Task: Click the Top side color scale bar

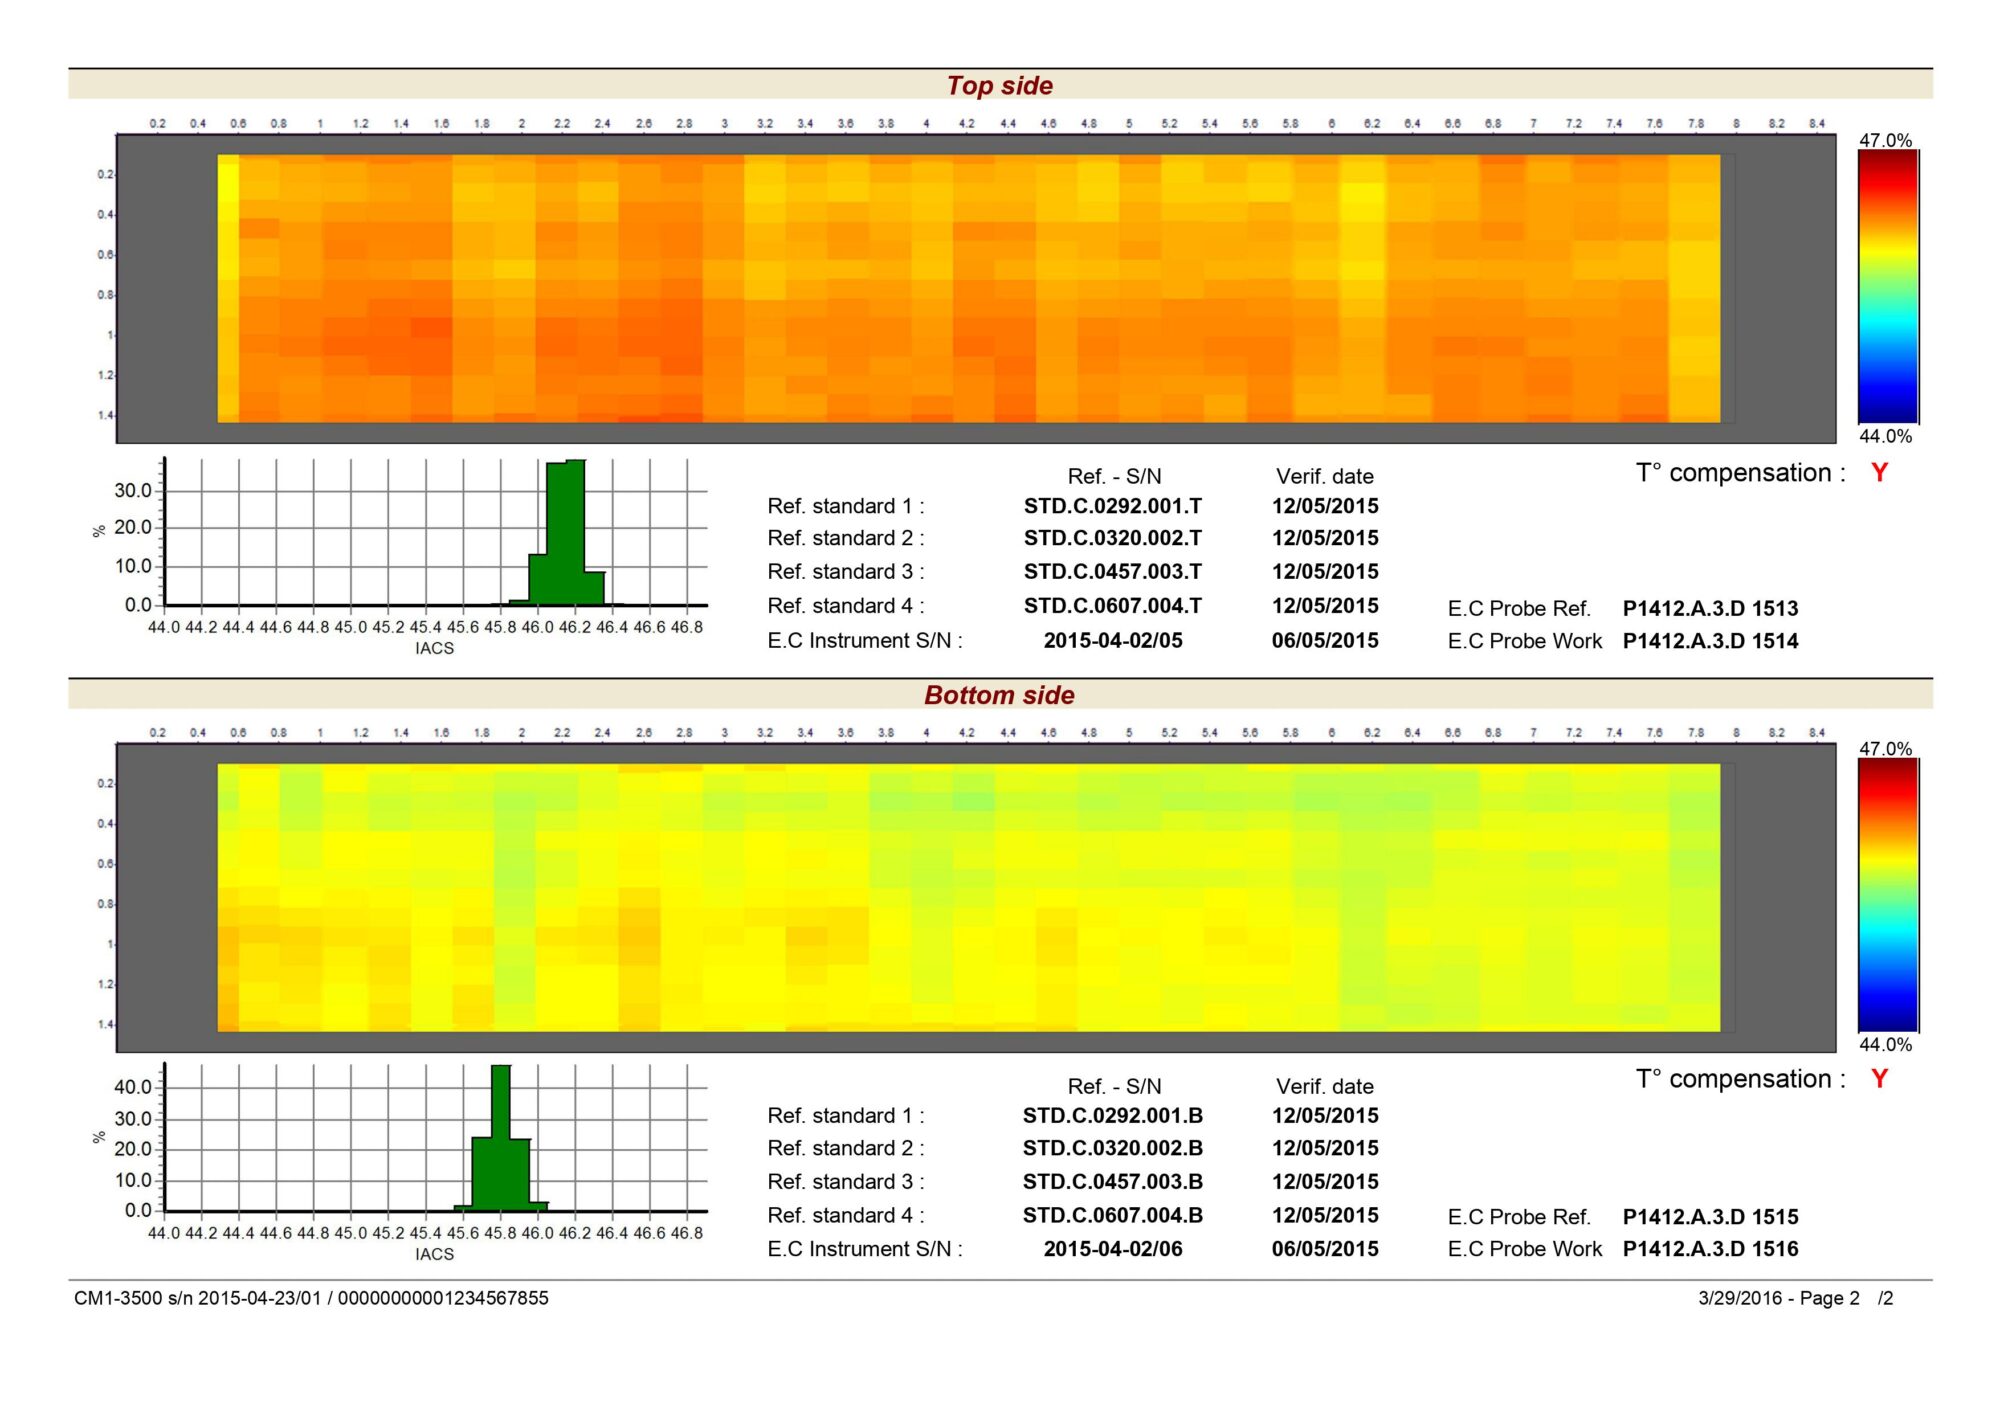Action: (1887, 287)
